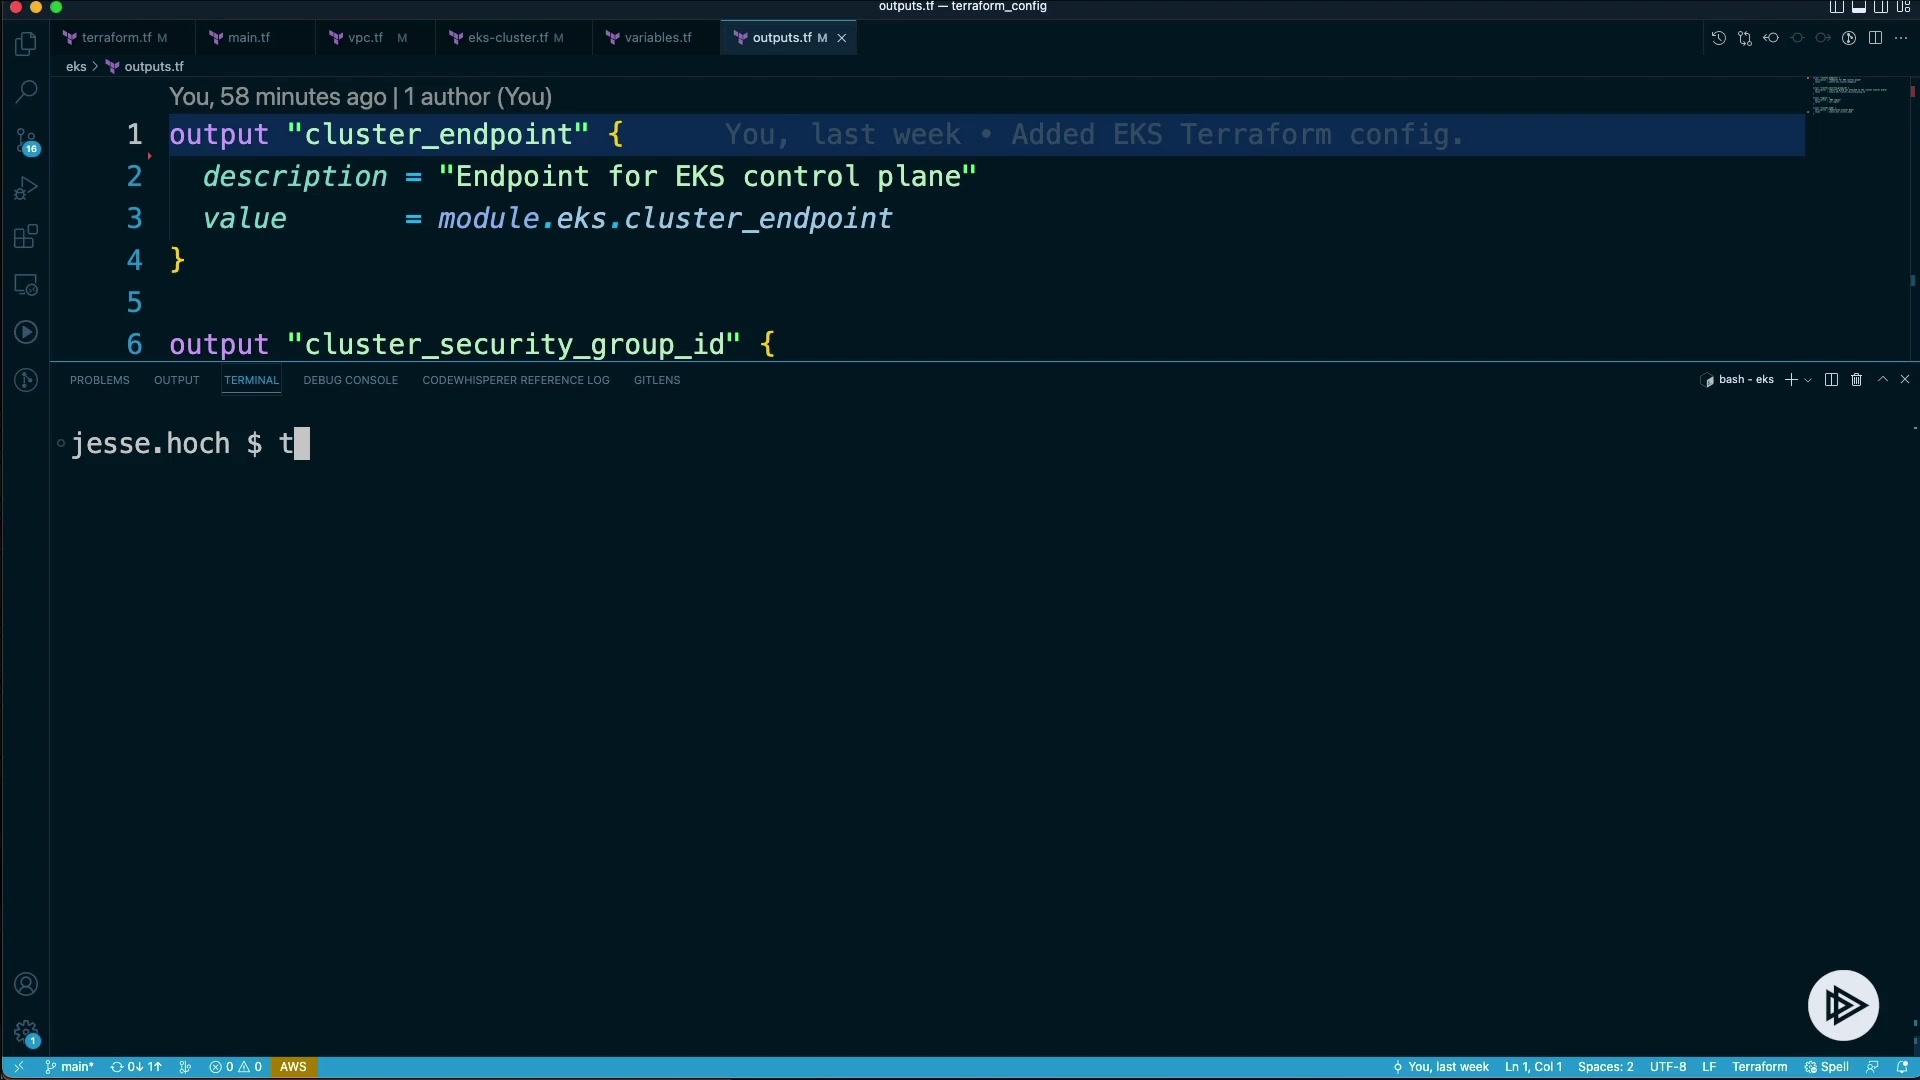The image size is (1920, 1080).
Task: Kill terminal with the trash icon
Action: tap(1856, 380)
